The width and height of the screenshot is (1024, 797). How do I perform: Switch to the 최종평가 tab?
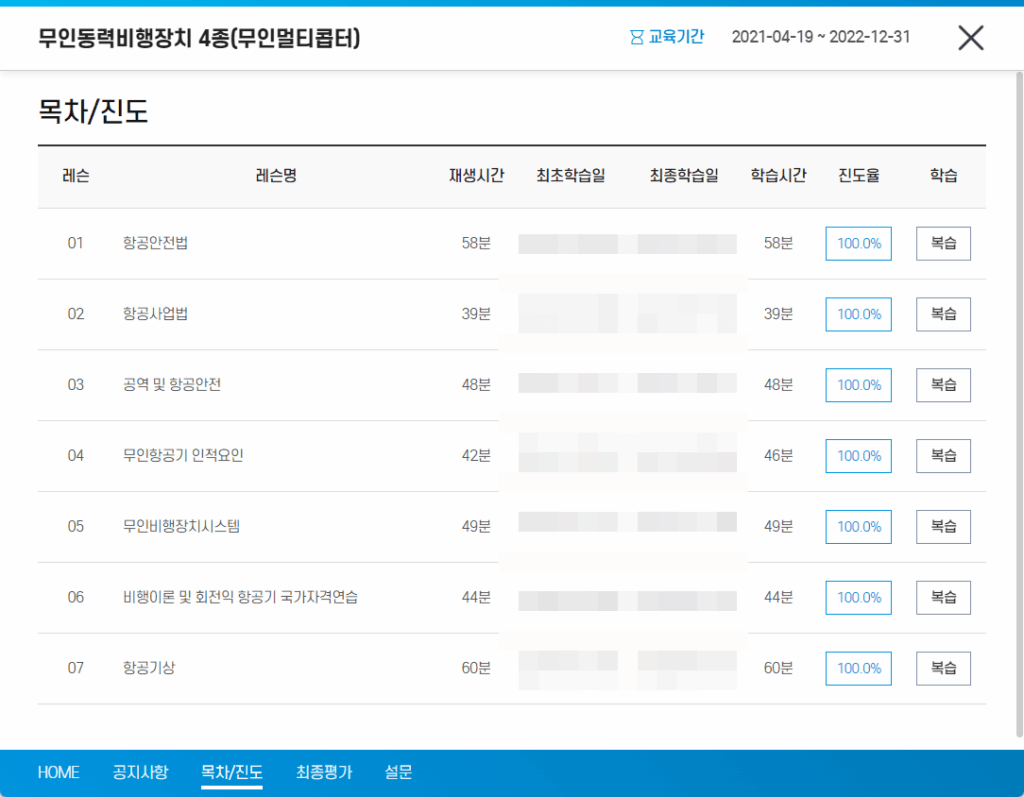pyautogui.click(x=323, y=772)
